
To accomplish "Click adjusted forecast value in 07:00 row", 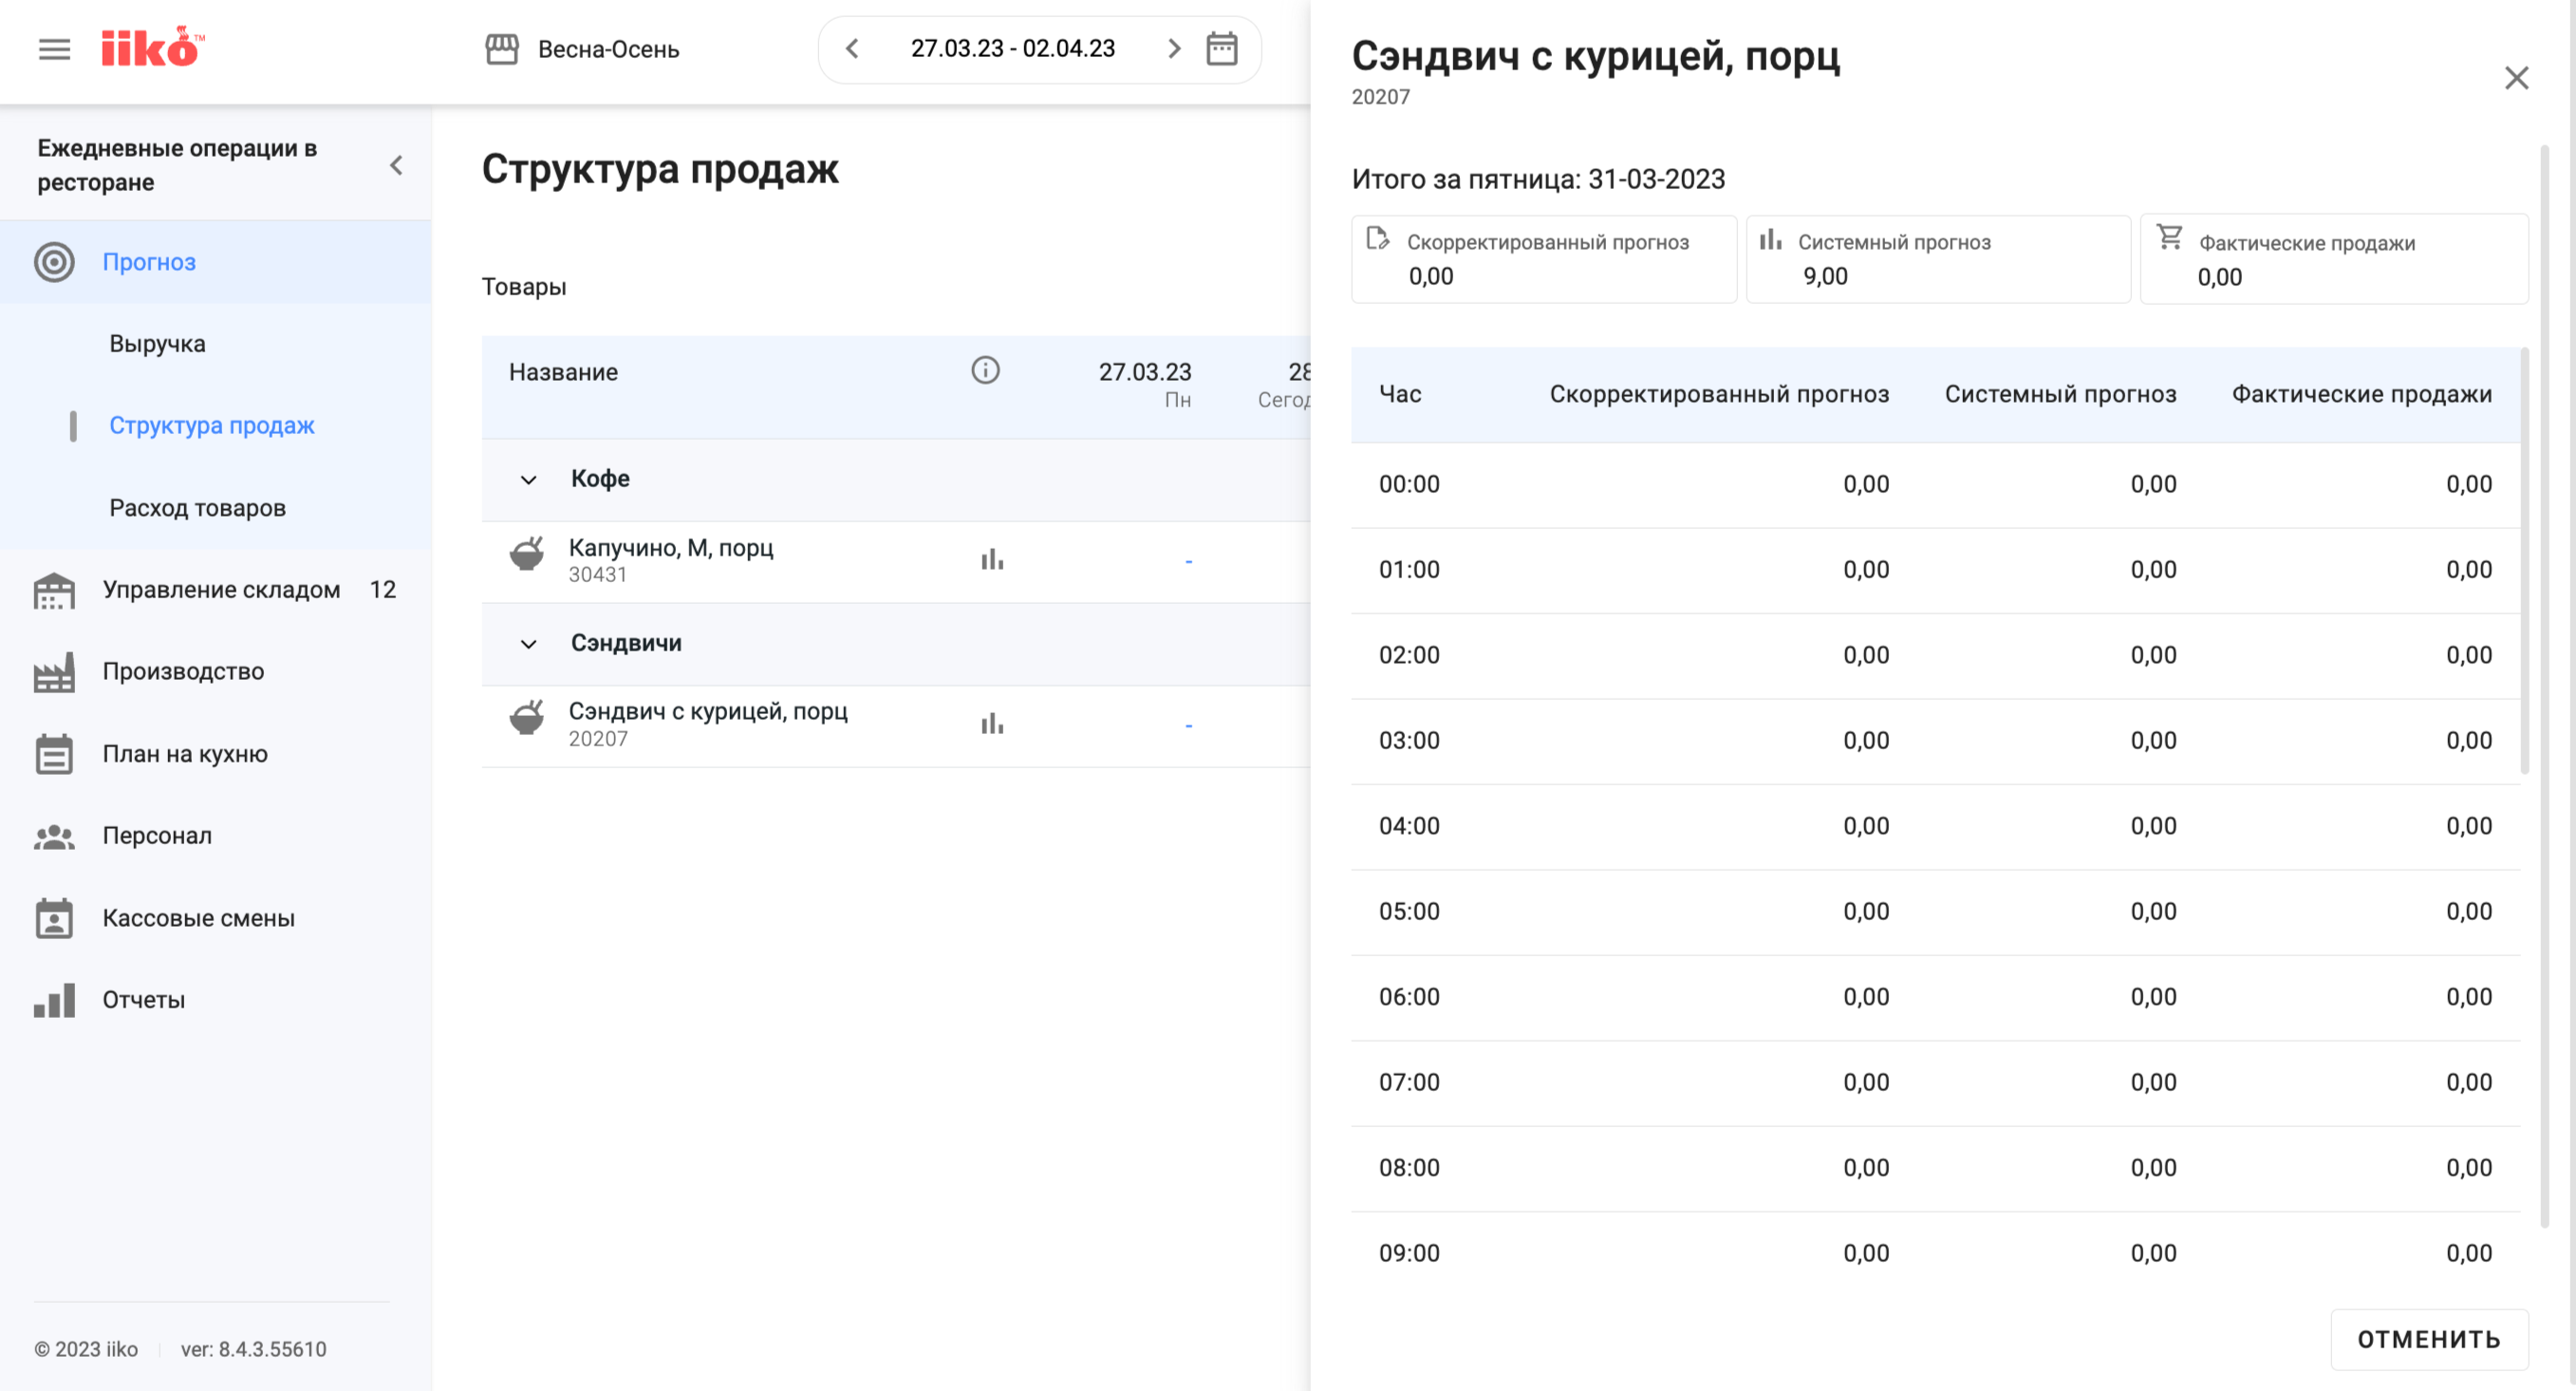I will coord(1866,1083).
